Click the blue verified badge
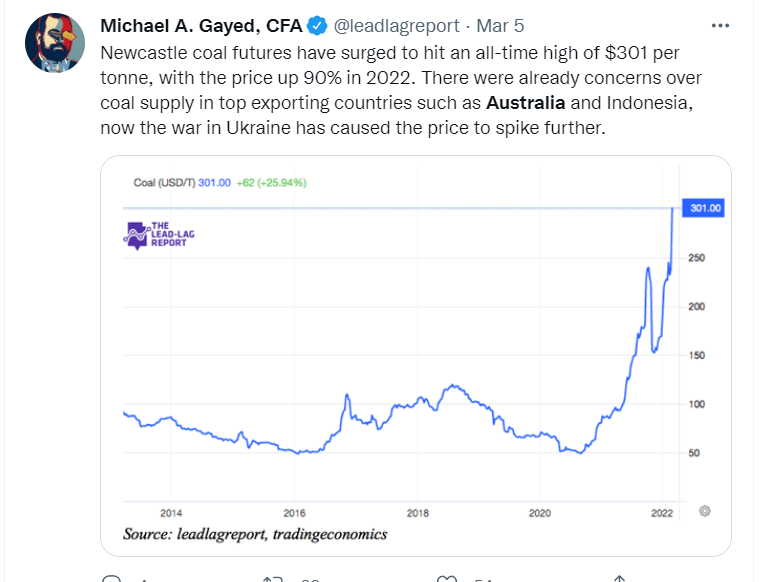This screenshot has height=582, width=768. 317,25
